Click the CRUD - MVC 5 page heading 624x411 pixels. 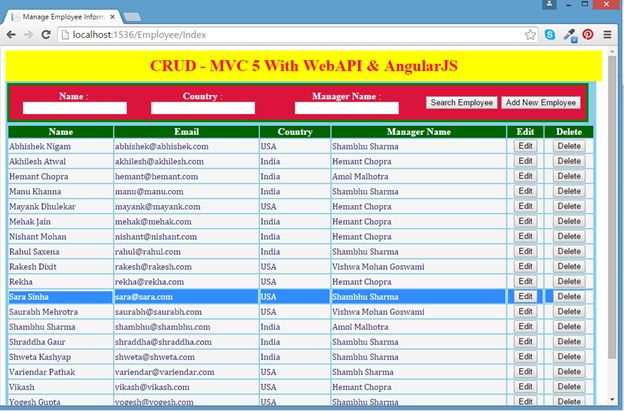(x=304, y=66)
